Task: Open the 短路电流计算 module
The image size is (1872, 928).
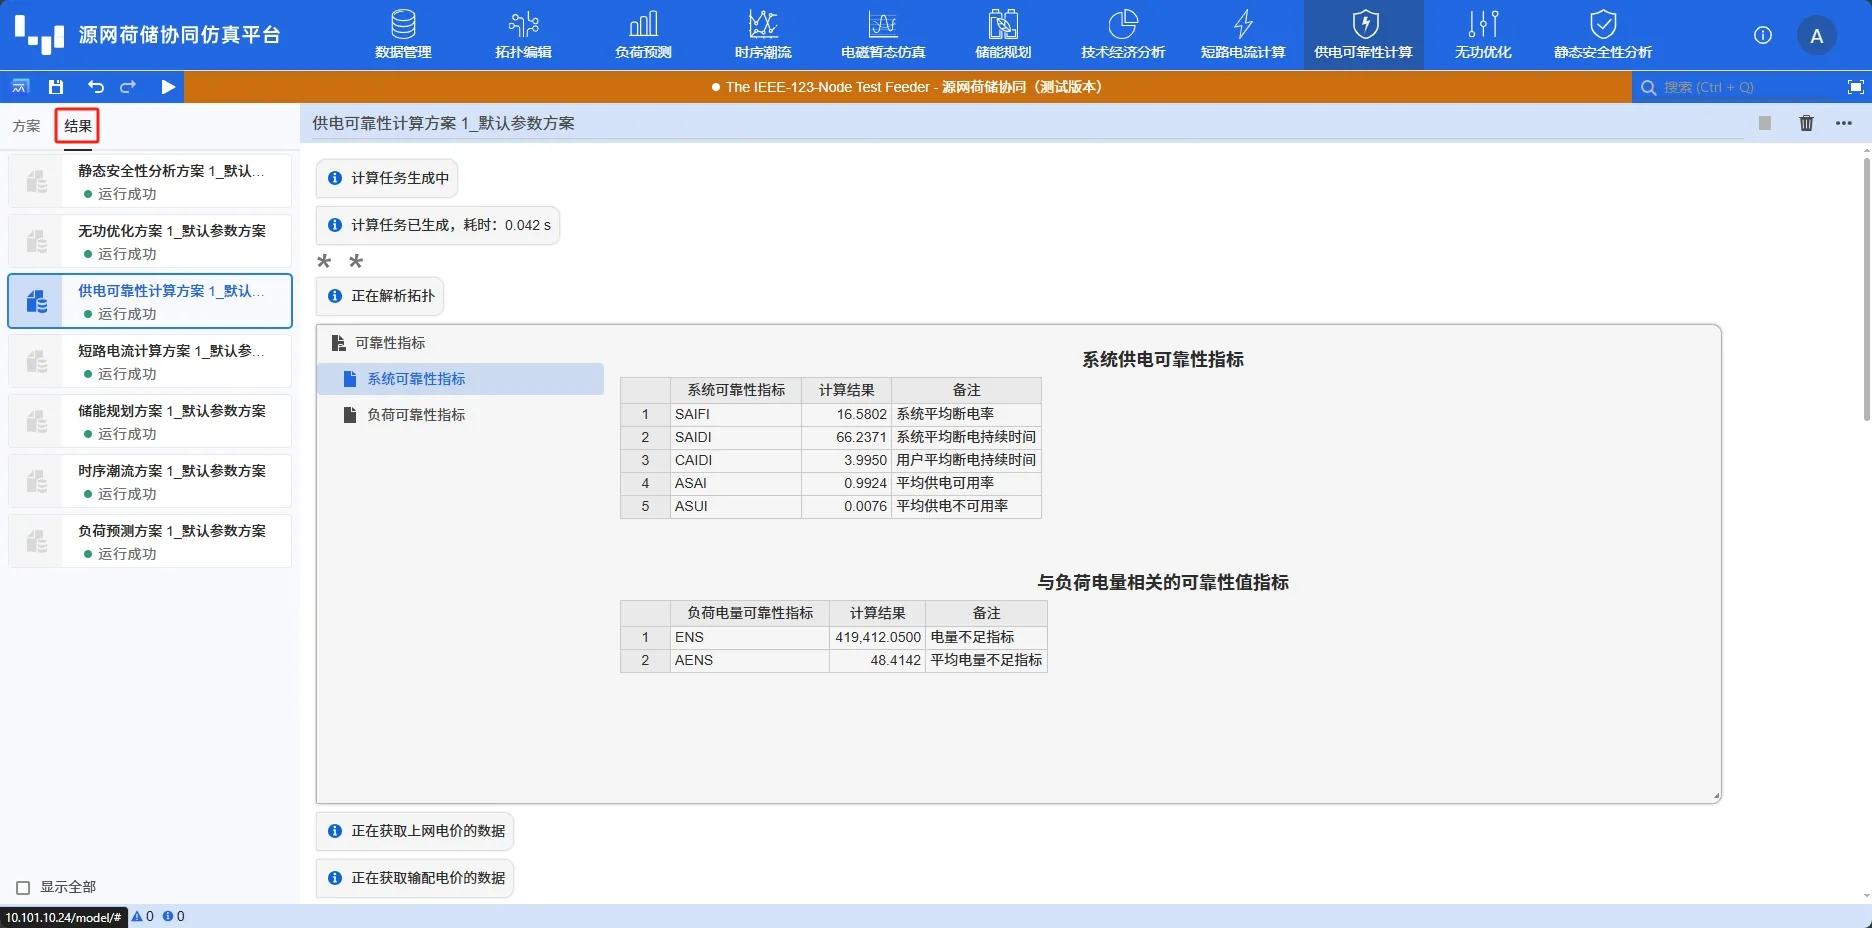Action: [x=1243, y=35]
